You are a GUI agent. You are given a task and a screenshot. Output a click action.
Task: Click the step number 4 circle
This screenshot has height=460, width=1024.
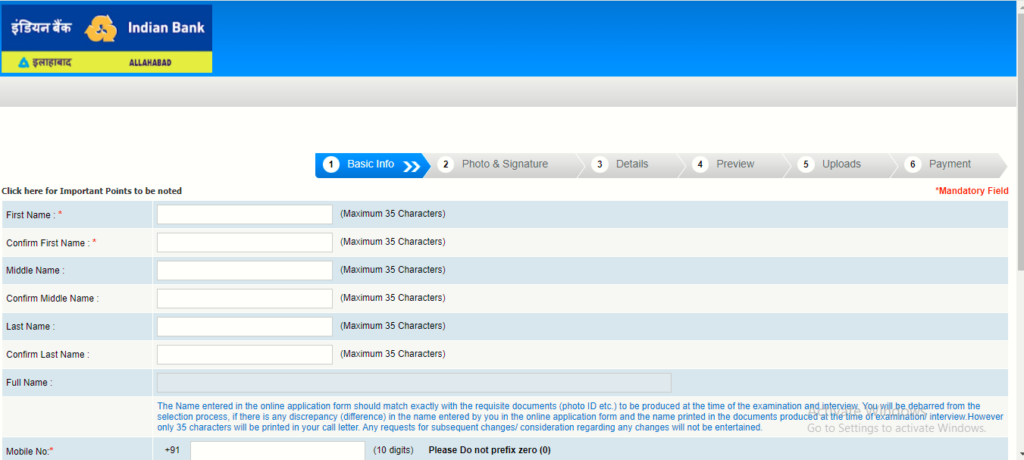[x=700, y=165]
